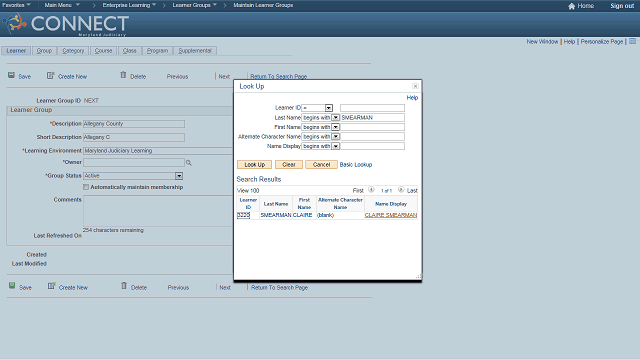Click into the Comments text area

click(x=158, y=211)
